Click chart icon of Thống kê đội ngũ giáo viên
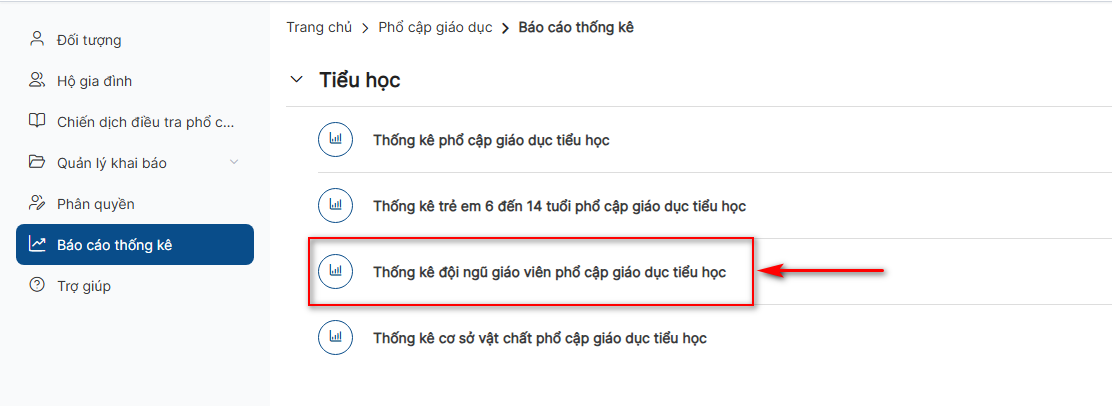1112x406 pixels. [x=335, y=271]
